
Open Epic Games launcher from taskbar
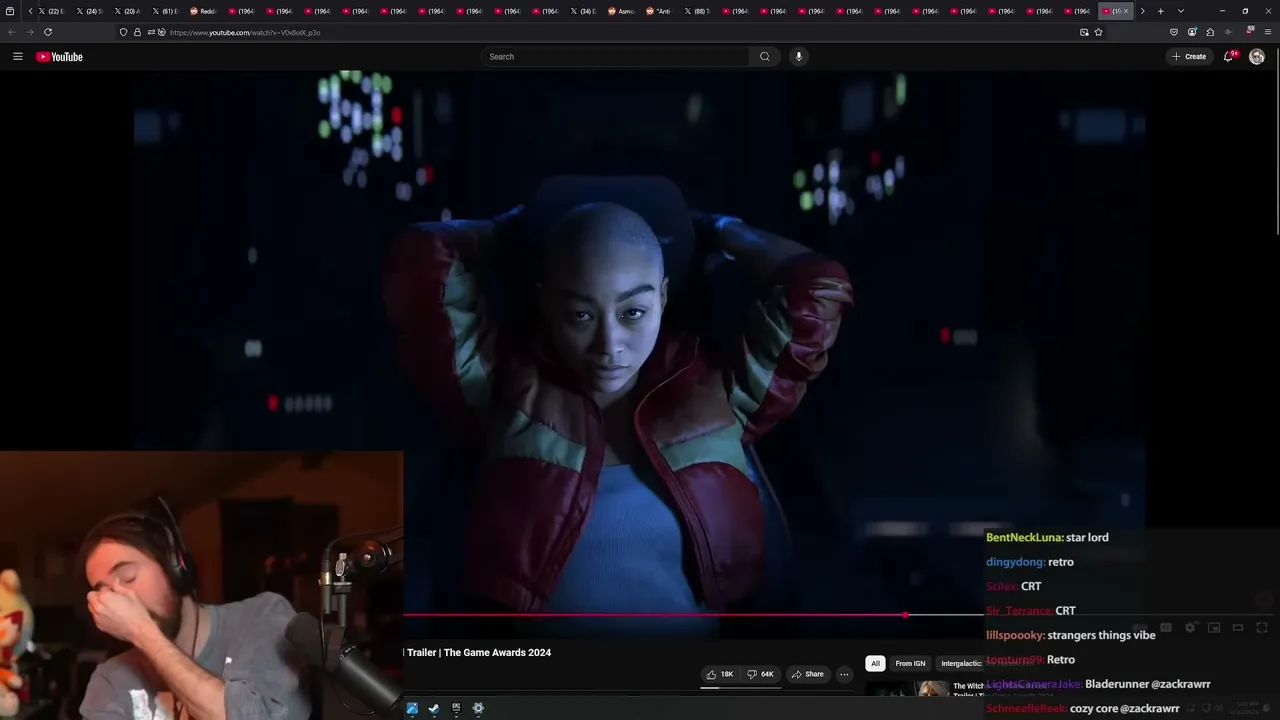456,708
